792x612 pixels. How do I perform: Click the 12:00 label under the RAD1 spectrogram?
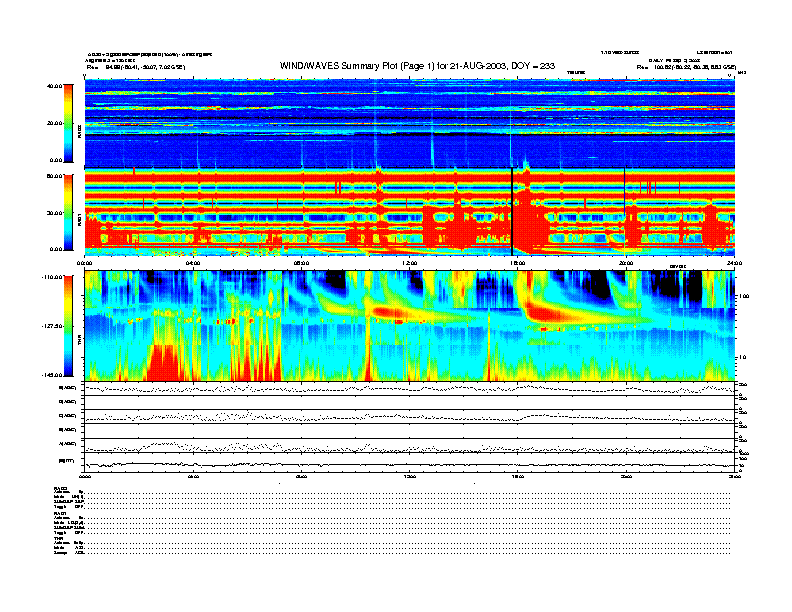click(x=410, y=263)
